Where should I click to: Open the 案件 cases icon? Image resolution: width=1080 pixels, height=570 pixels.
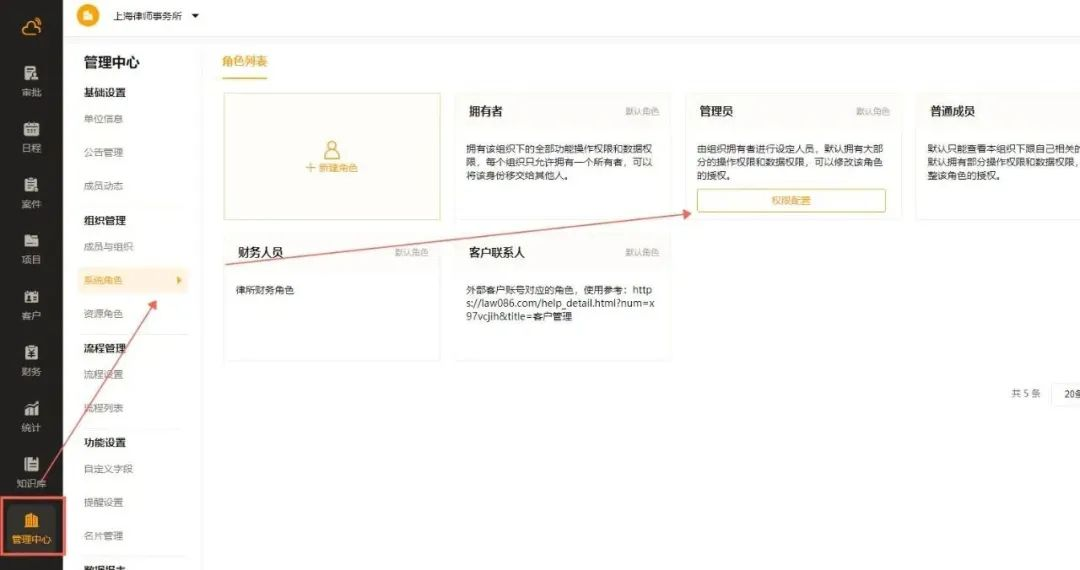(31, 191)
